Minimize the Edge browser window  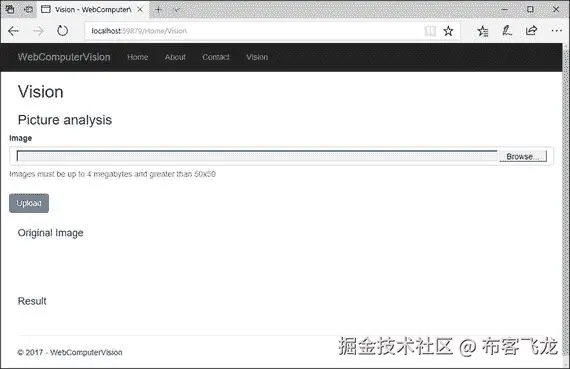pyautogui.click(x=505, y=9)
